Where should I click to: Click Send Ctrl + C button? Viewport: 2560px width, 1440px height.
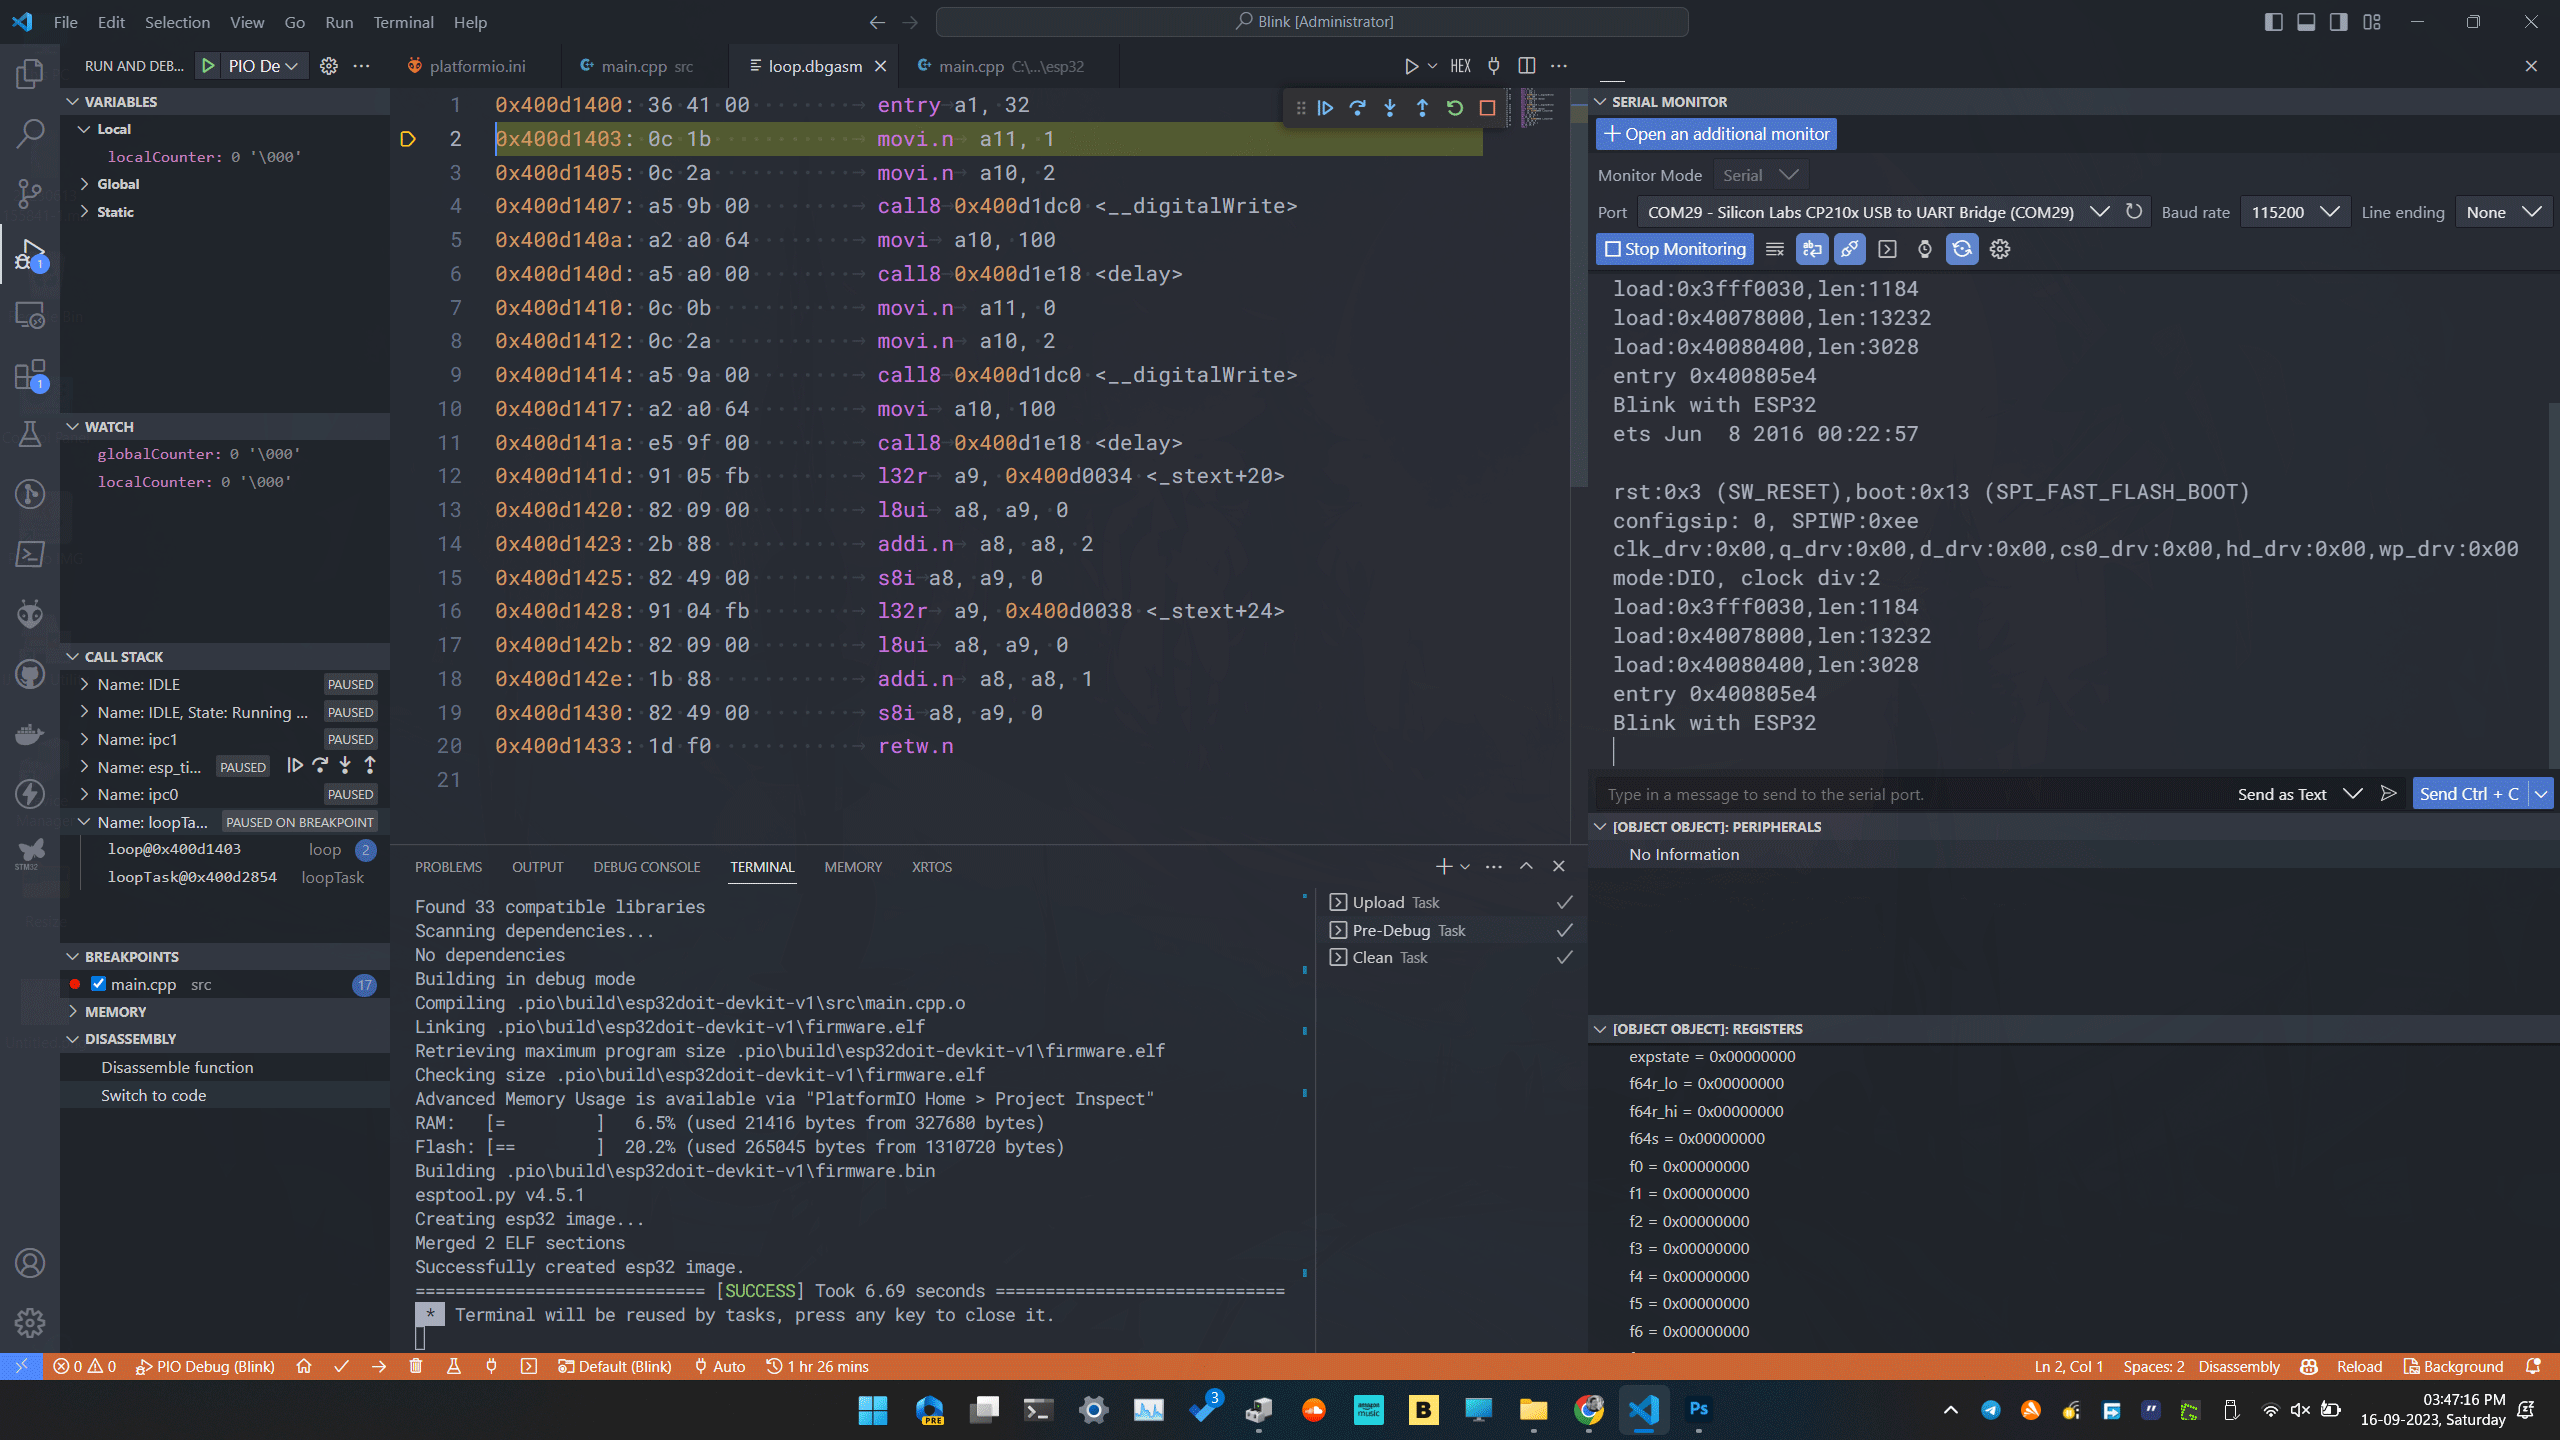(2469, 794)
